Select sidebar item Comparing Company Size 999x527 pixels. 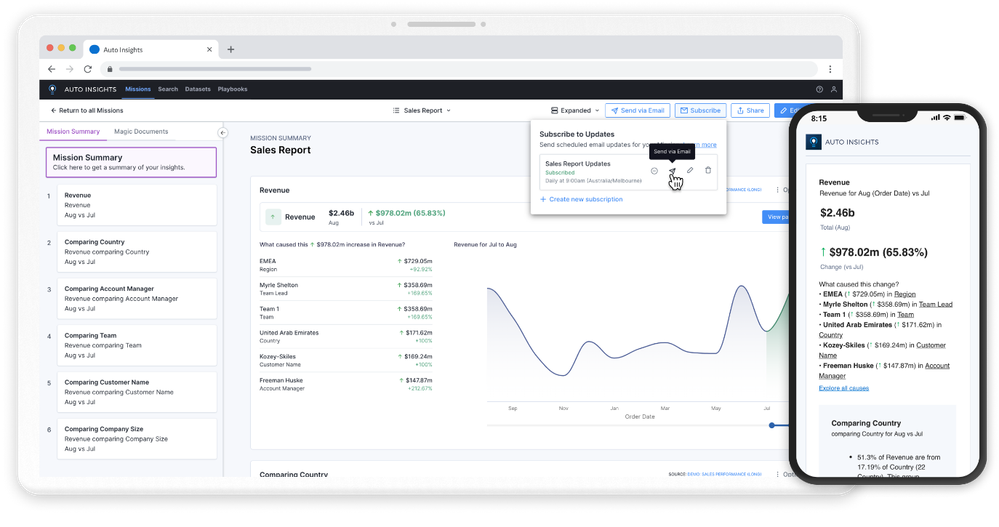click(137, 438)
